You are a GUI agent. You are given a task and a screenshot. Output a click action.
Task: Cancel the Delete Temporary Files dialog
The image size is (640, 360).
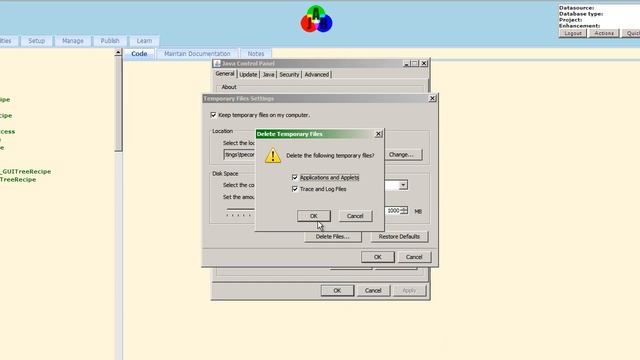[x=355, y=216]
